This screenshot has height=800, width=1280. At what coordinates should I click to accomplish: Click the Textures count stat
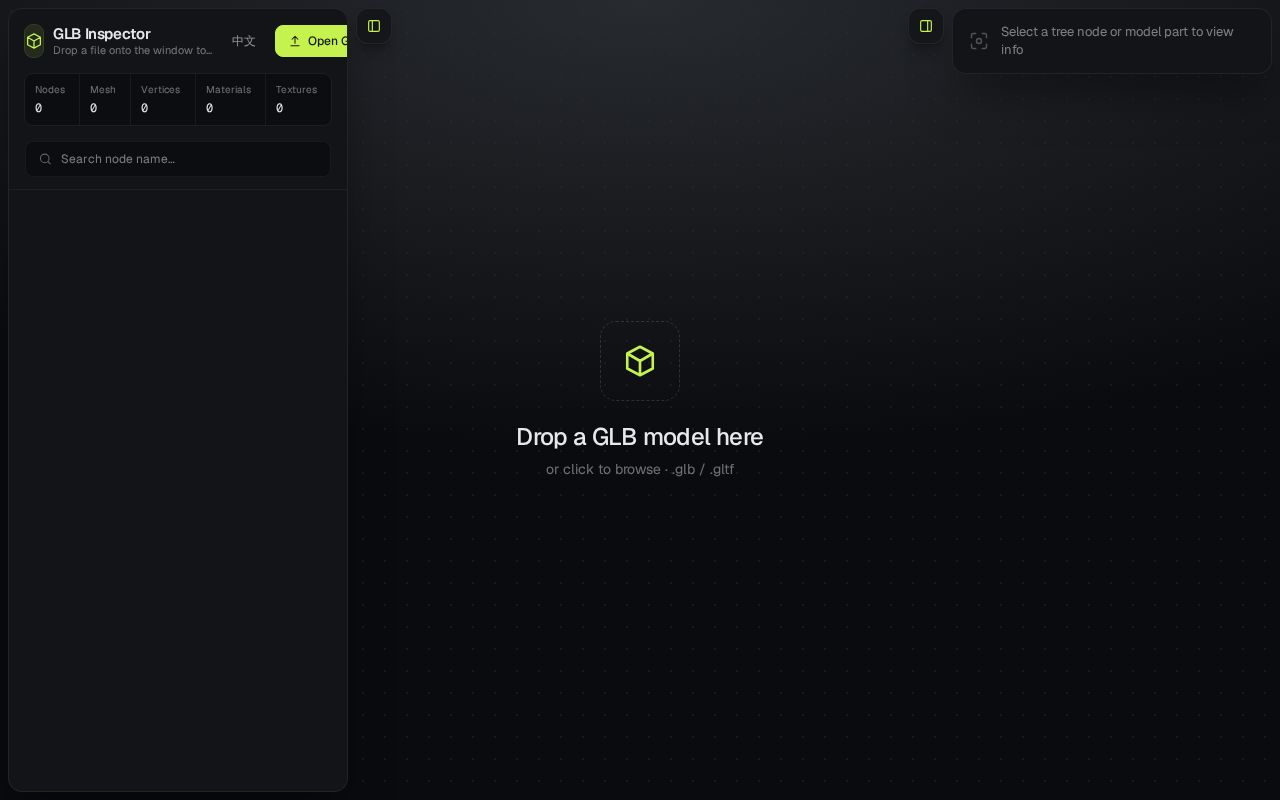298,99
